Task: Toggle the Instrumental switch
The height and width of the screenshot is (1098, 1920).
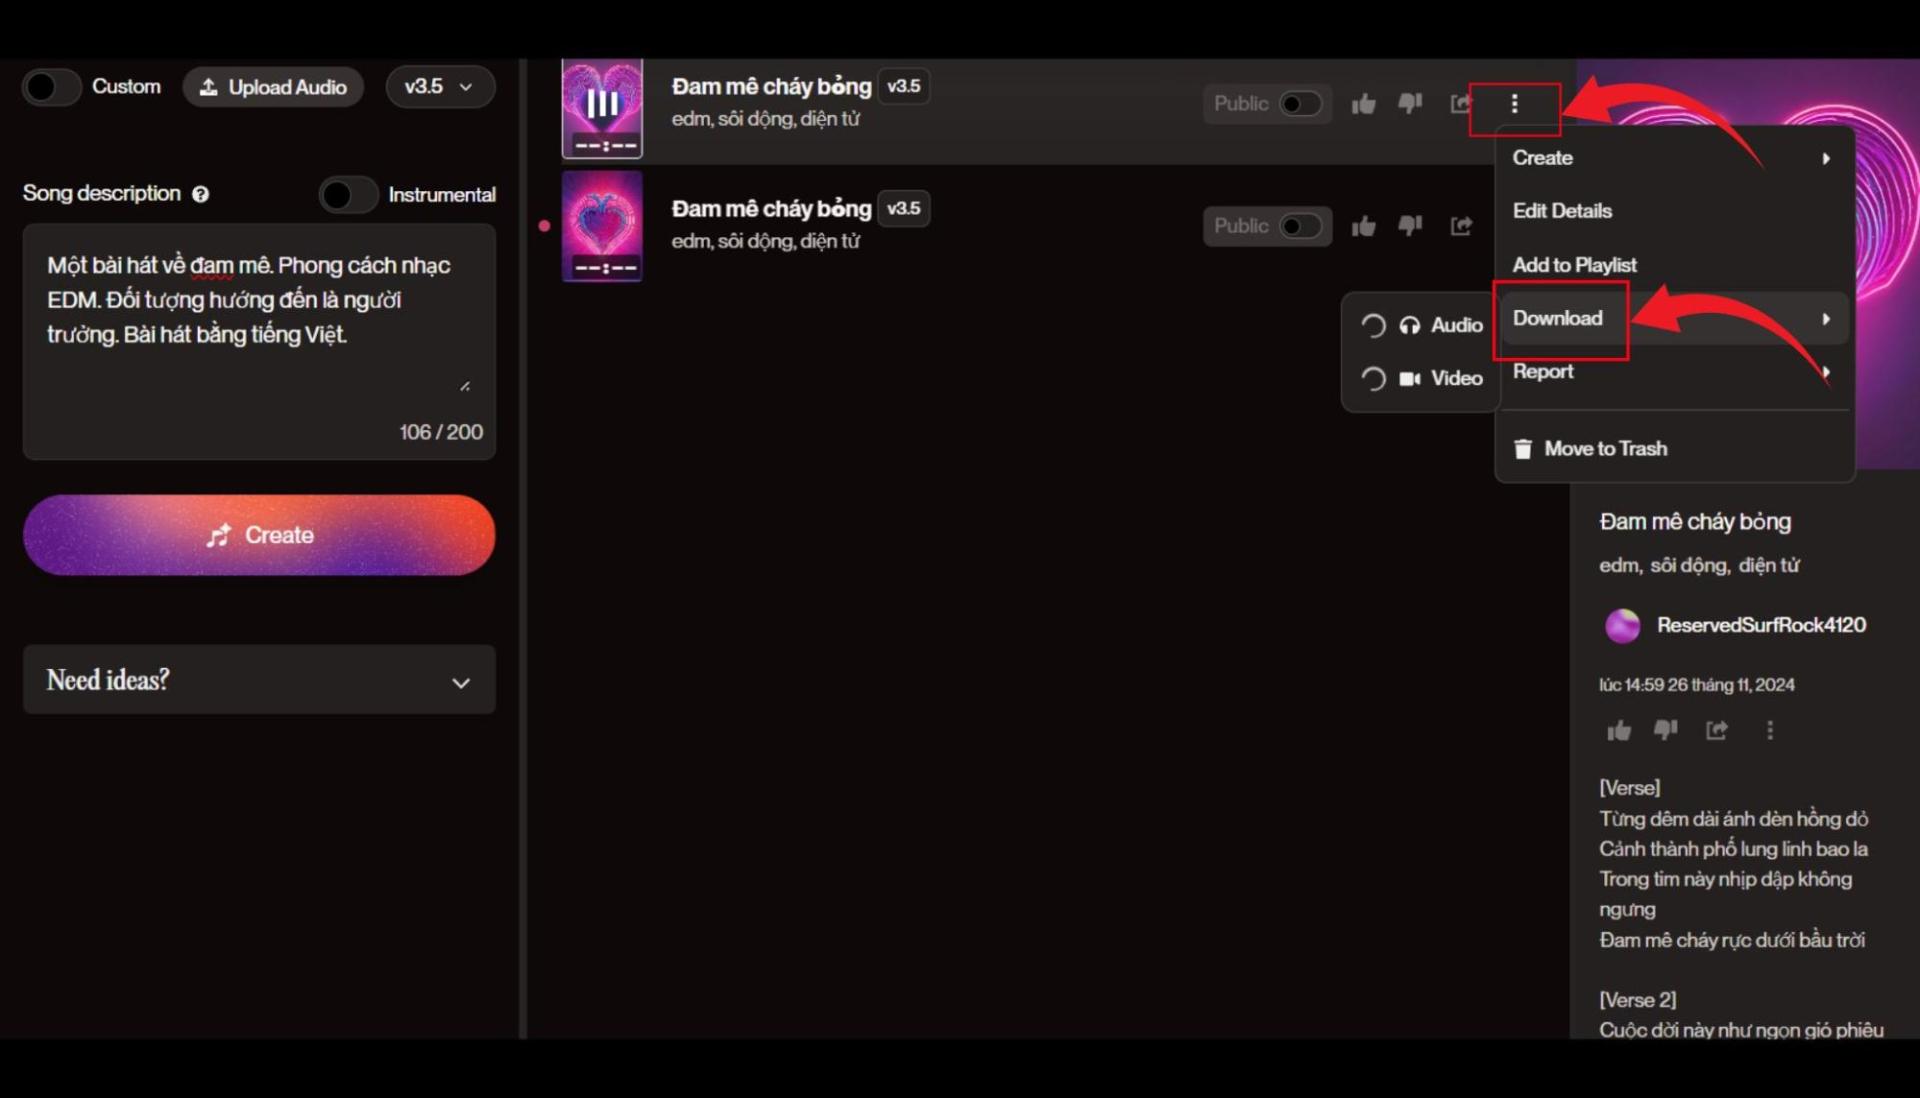Action: 348,194
